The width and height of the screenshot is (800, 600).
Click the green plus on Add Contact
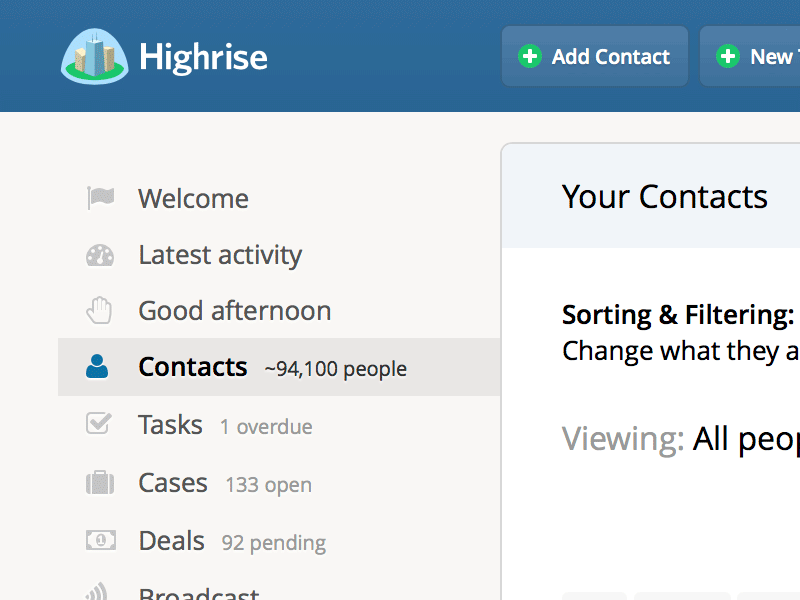(x=529, y=57)
